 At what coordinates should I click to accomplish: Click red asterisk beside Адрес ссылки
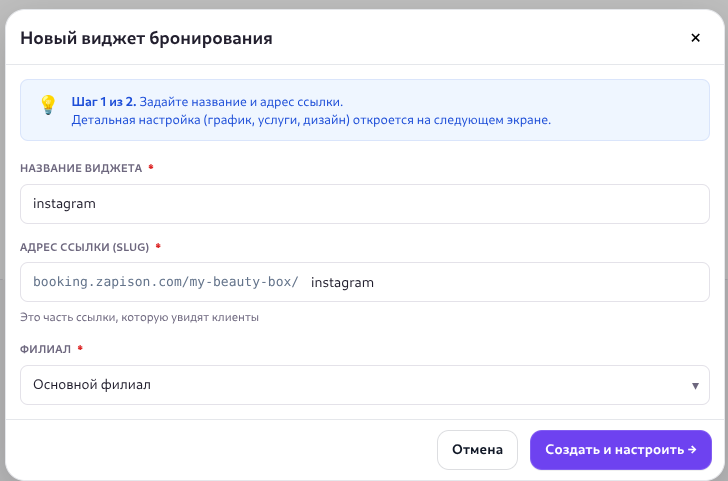tap(158, 246)
